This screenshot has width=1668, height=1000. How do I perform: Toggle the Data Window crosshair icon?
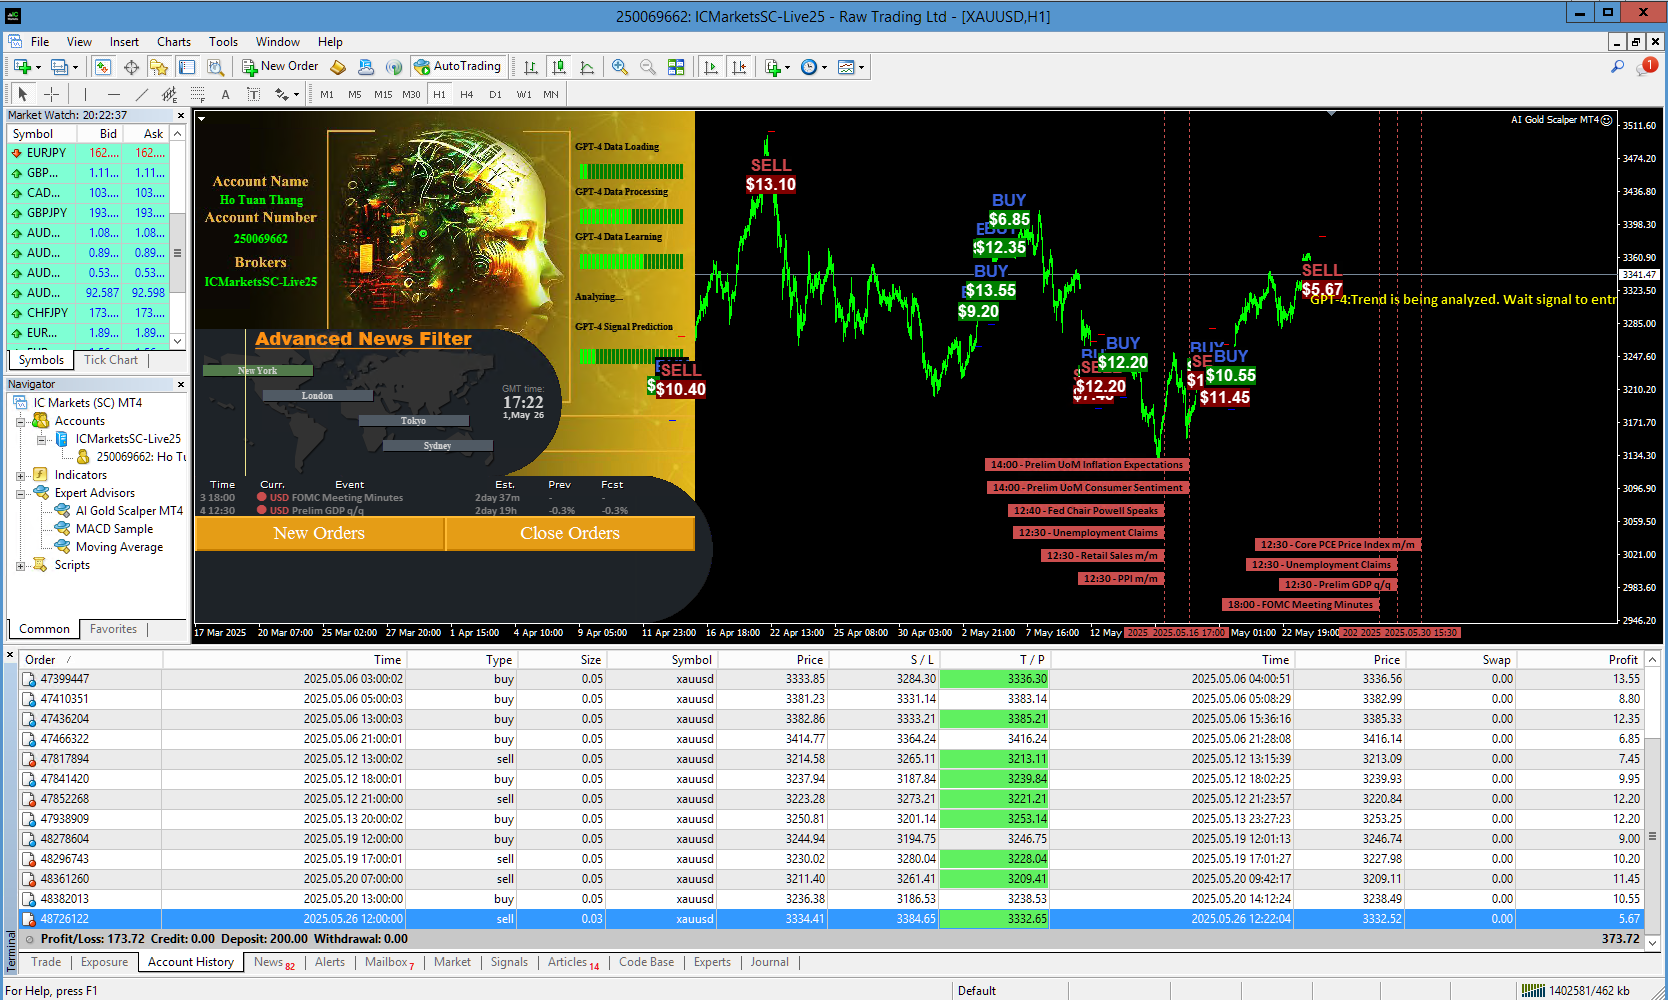point(131,67)
